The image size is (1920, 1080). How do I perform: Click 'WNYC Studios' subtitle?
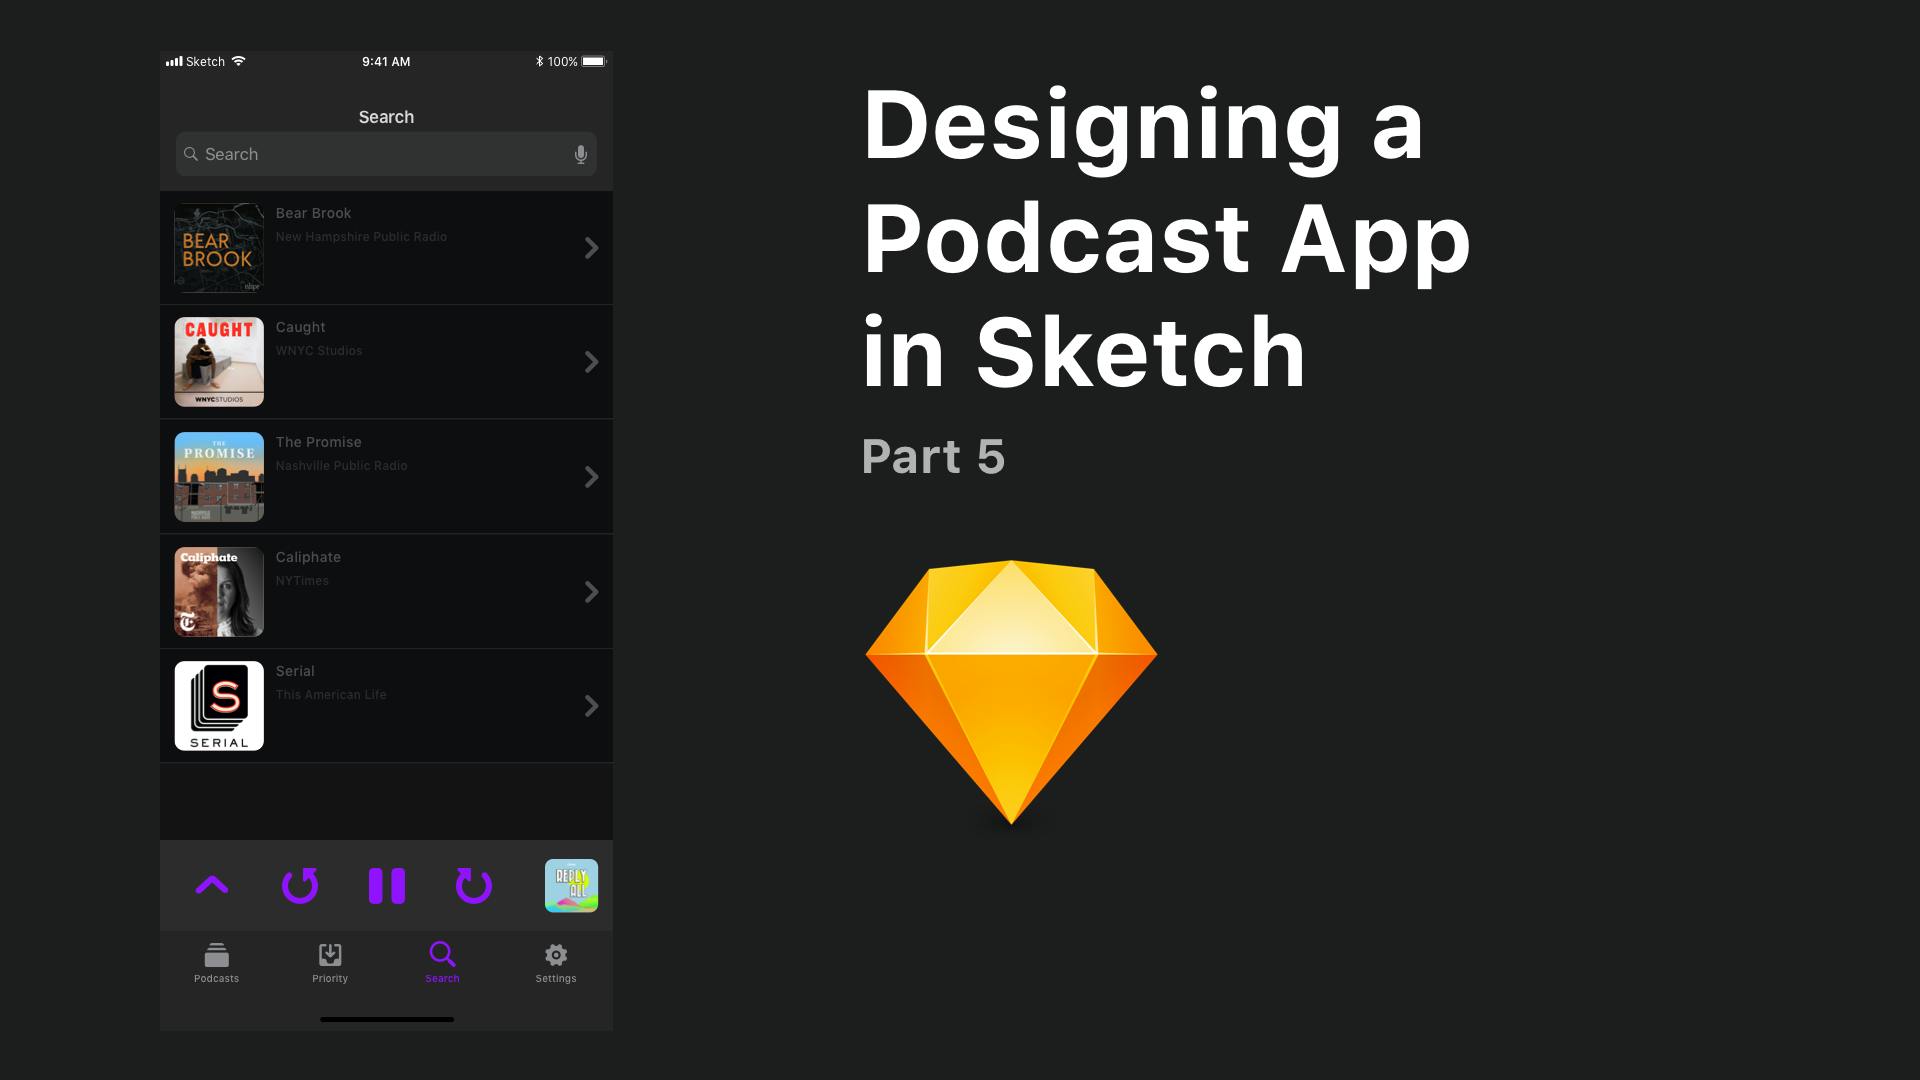(x=319, y=351)
